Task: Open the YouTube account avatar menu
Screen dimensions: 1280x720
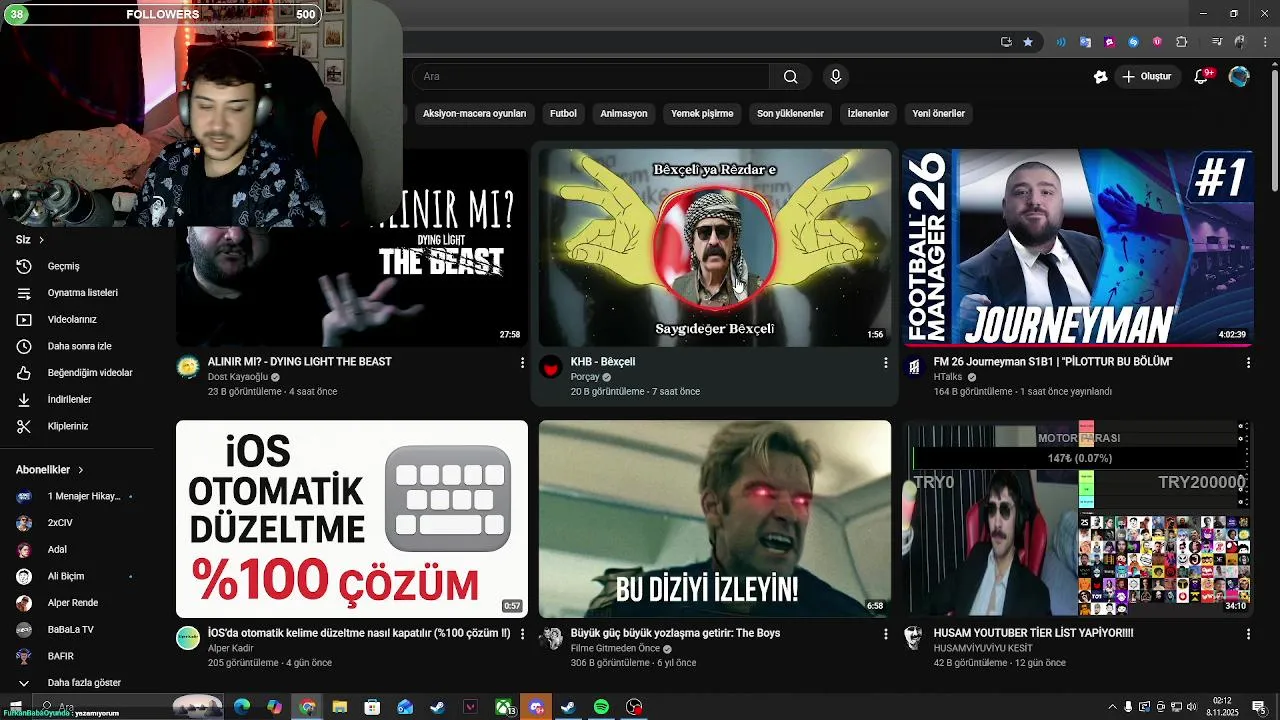Action: click(1239, 76)
